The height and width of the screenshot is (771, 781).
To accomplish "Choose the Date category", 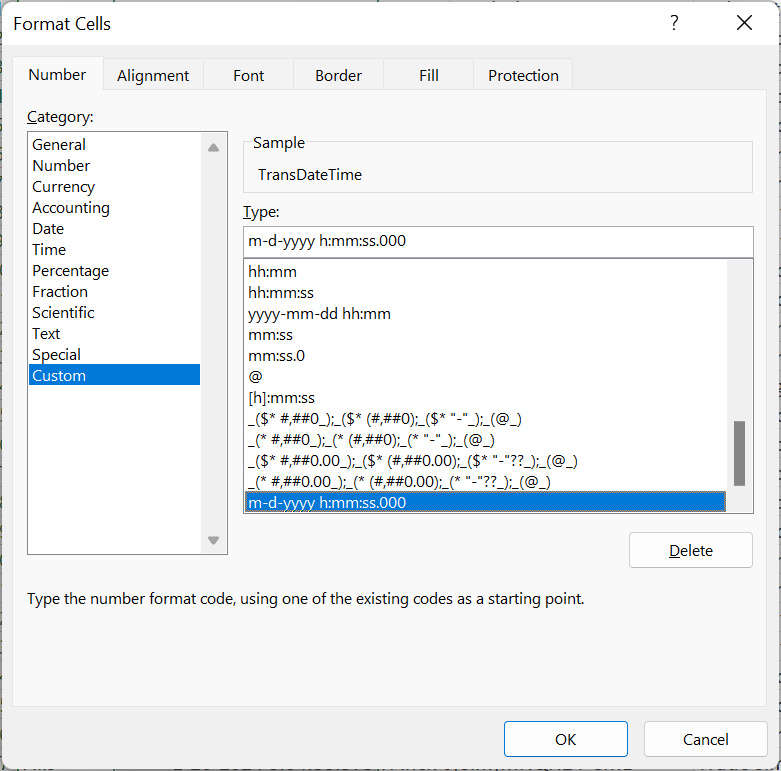I will point(48,229).
